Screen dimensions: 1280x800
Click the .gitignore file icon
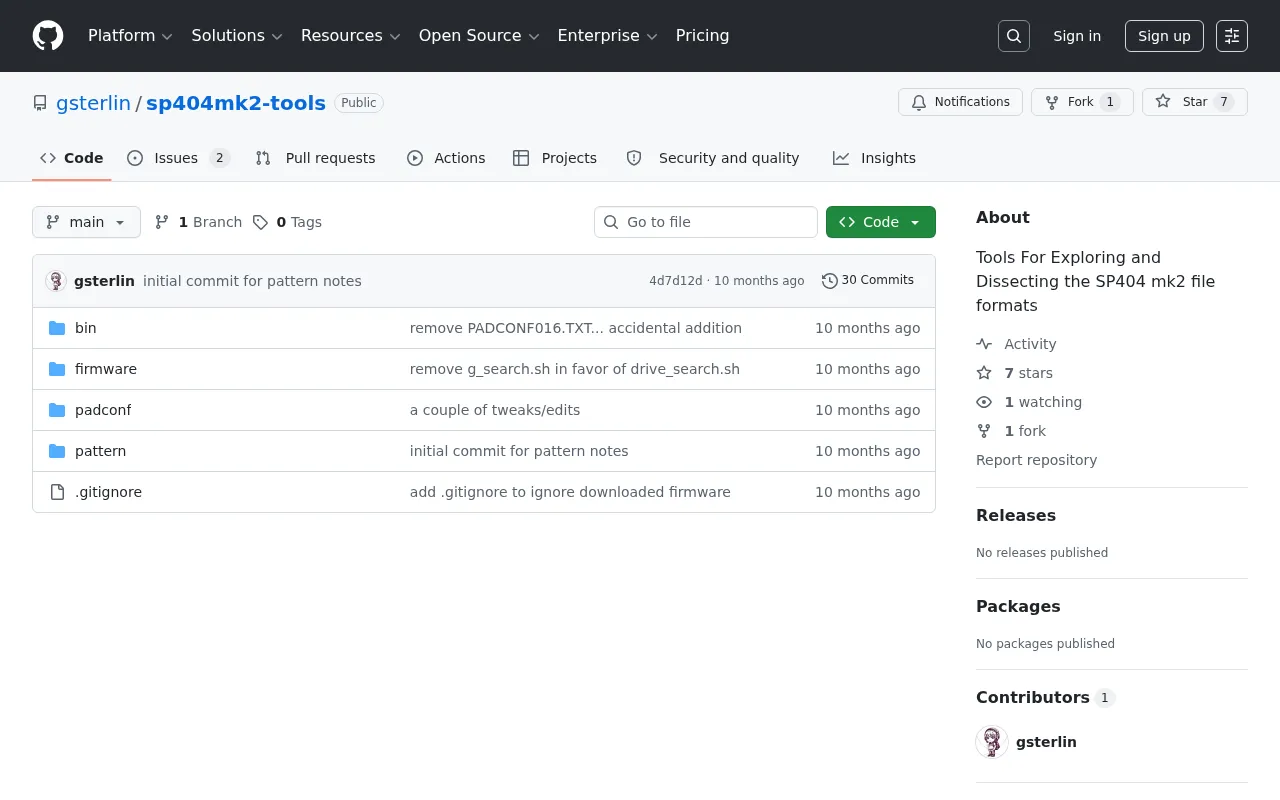57,492
